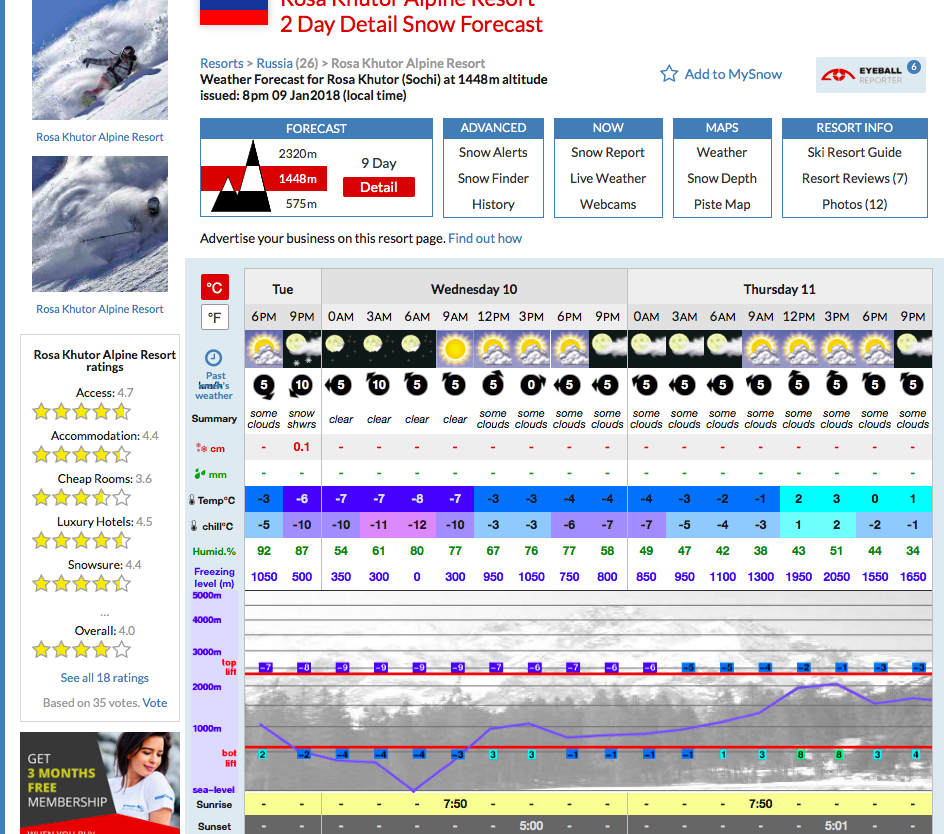This screenshot has height=834, width=944.
Task: Open the Eyeball Reporter badge
Action: (871, 75)
